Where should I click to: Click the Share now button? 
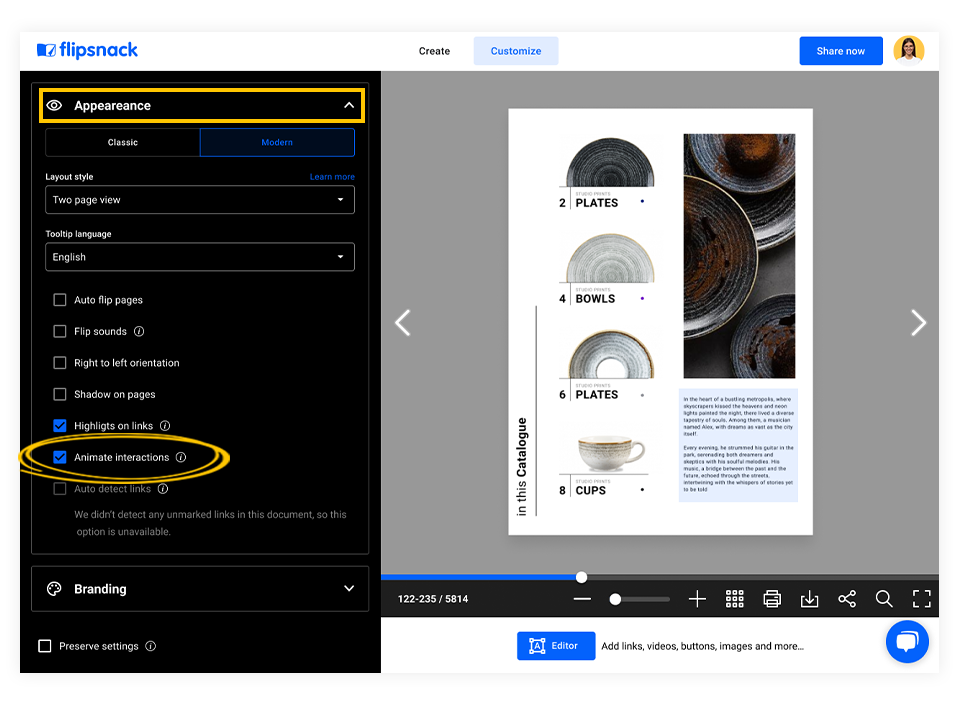coord(840,50)
